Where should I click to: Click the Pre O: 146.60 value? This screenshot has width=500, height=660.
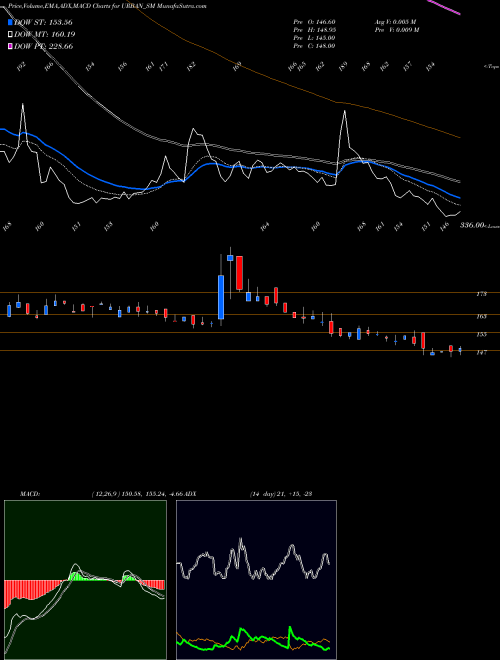tap(314, 22)
